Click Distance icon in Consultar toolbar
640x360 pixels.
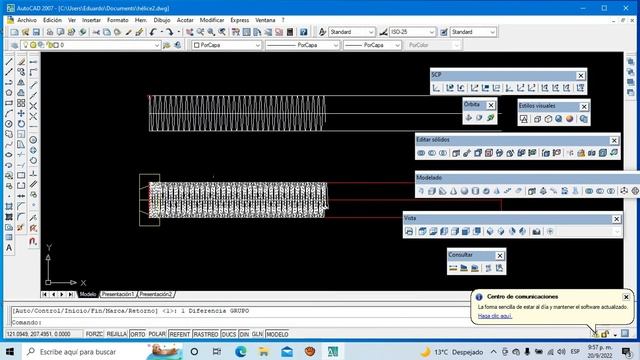click(453, 268)
